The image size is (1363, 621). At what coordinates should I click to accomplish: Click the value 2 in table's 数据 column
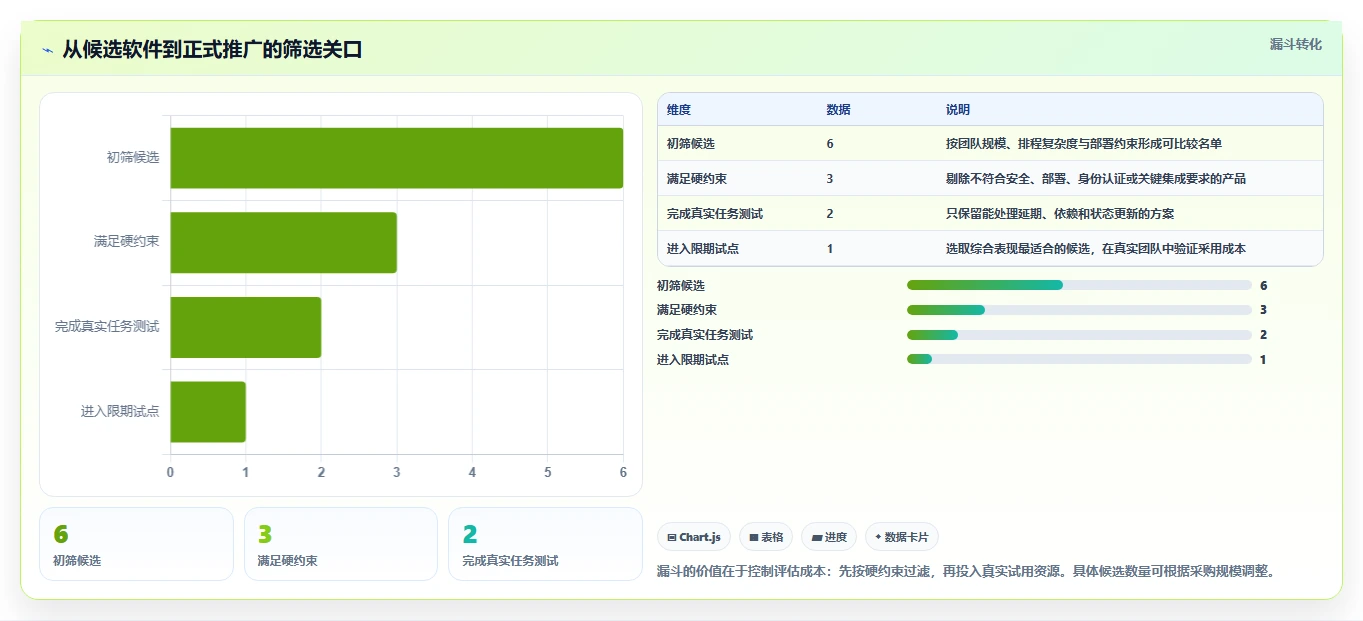(x=830, y=214)
